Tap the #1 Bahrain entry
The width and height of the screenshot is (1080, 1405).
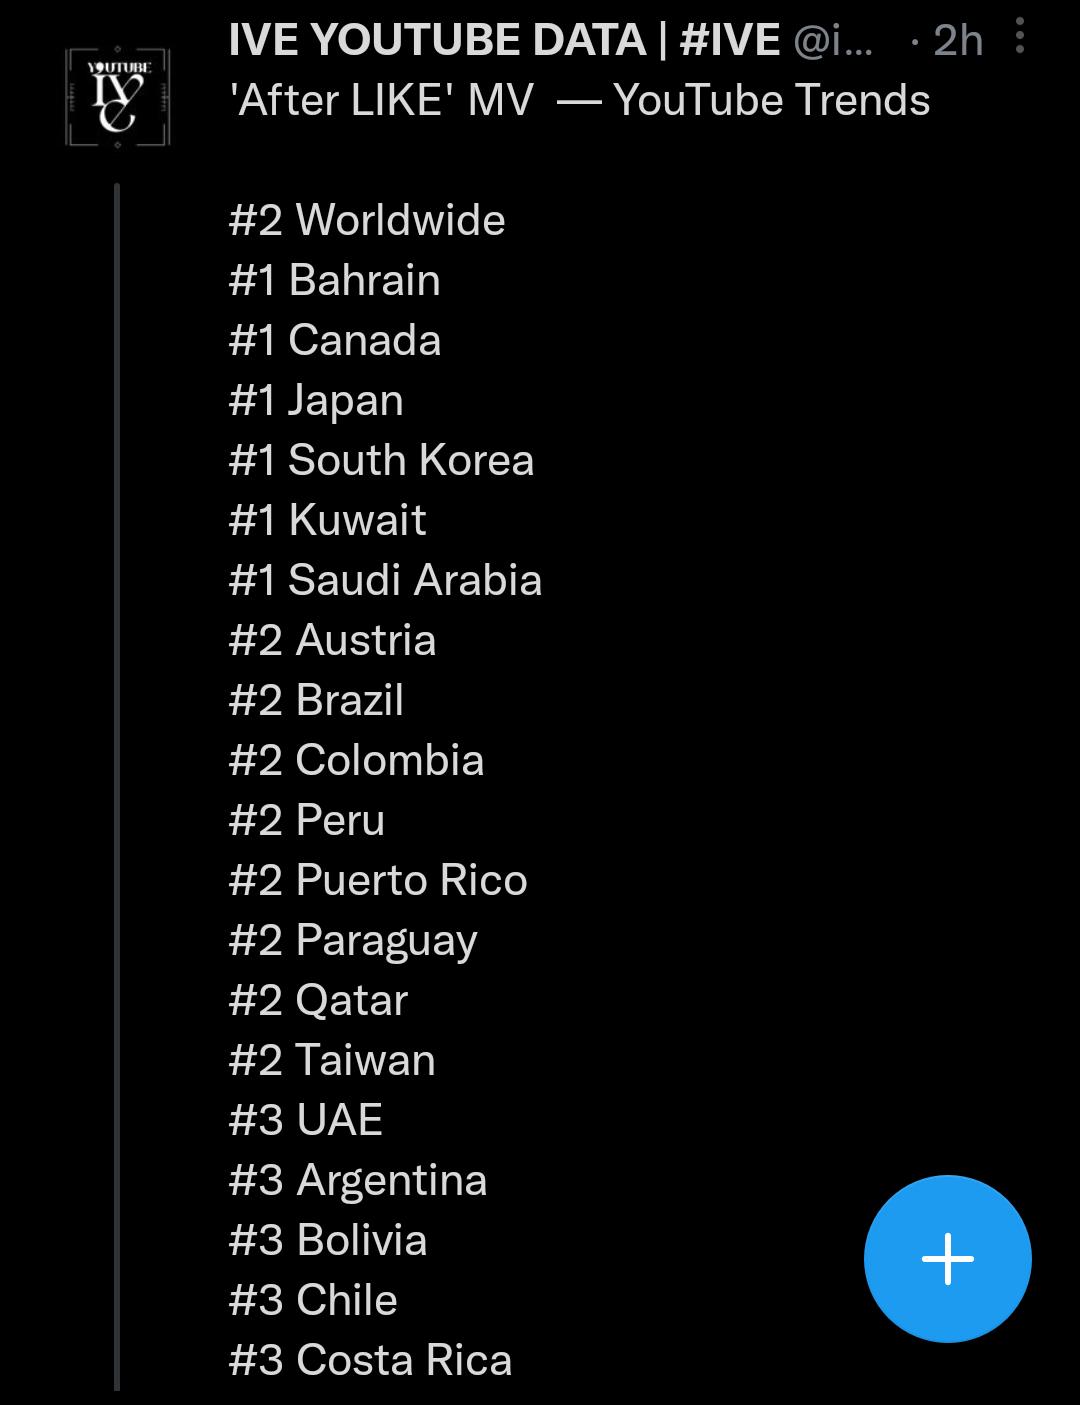click(335, 280)
